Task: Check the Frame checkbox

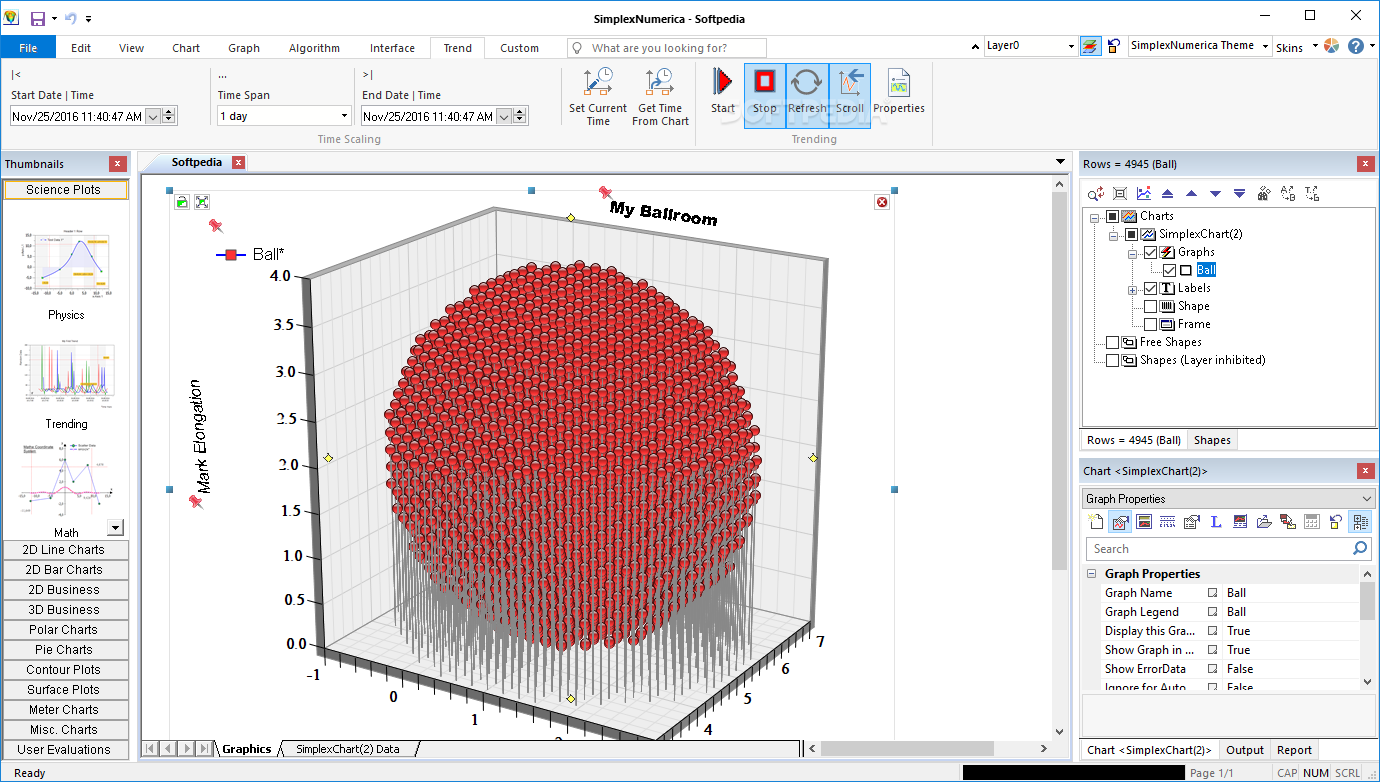Action: 1150,324
